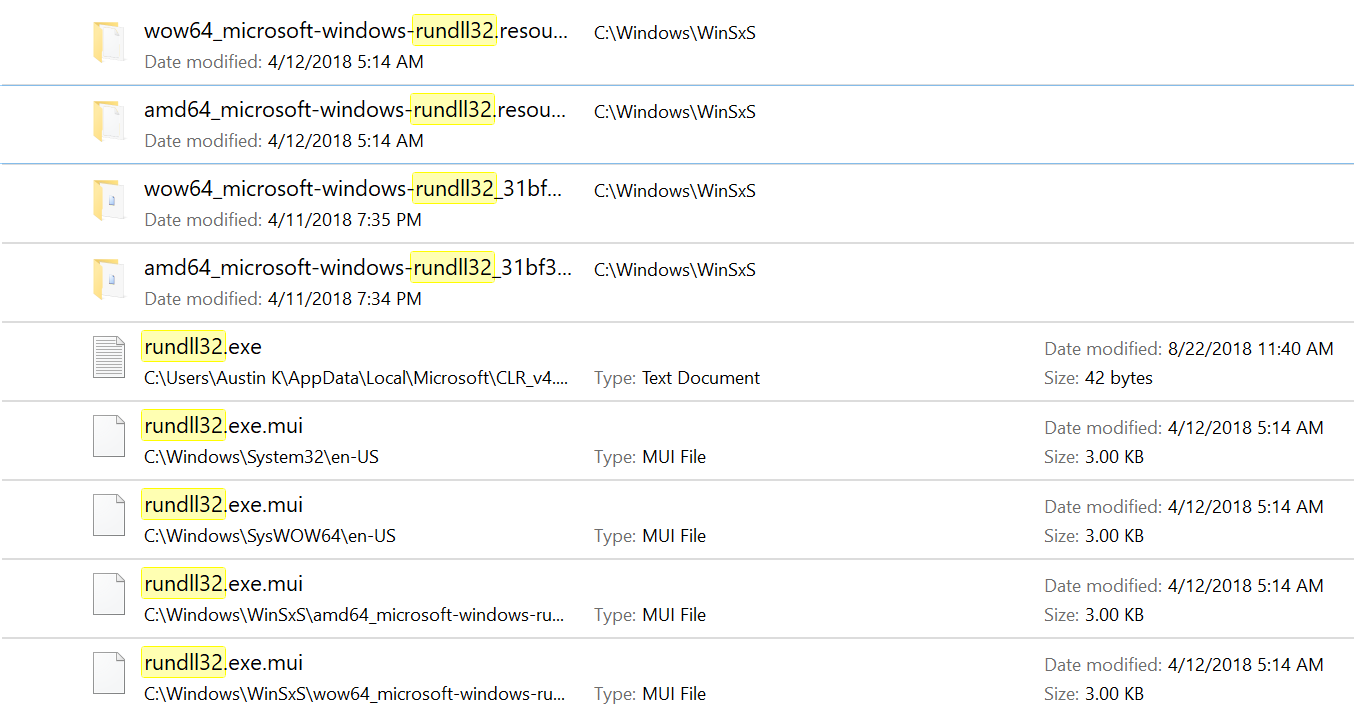Viewport: 1354px width, 716px height.
Task: Click folder icon of wow64 rundll32.resou… folder
Action: (x=109, y=42)
